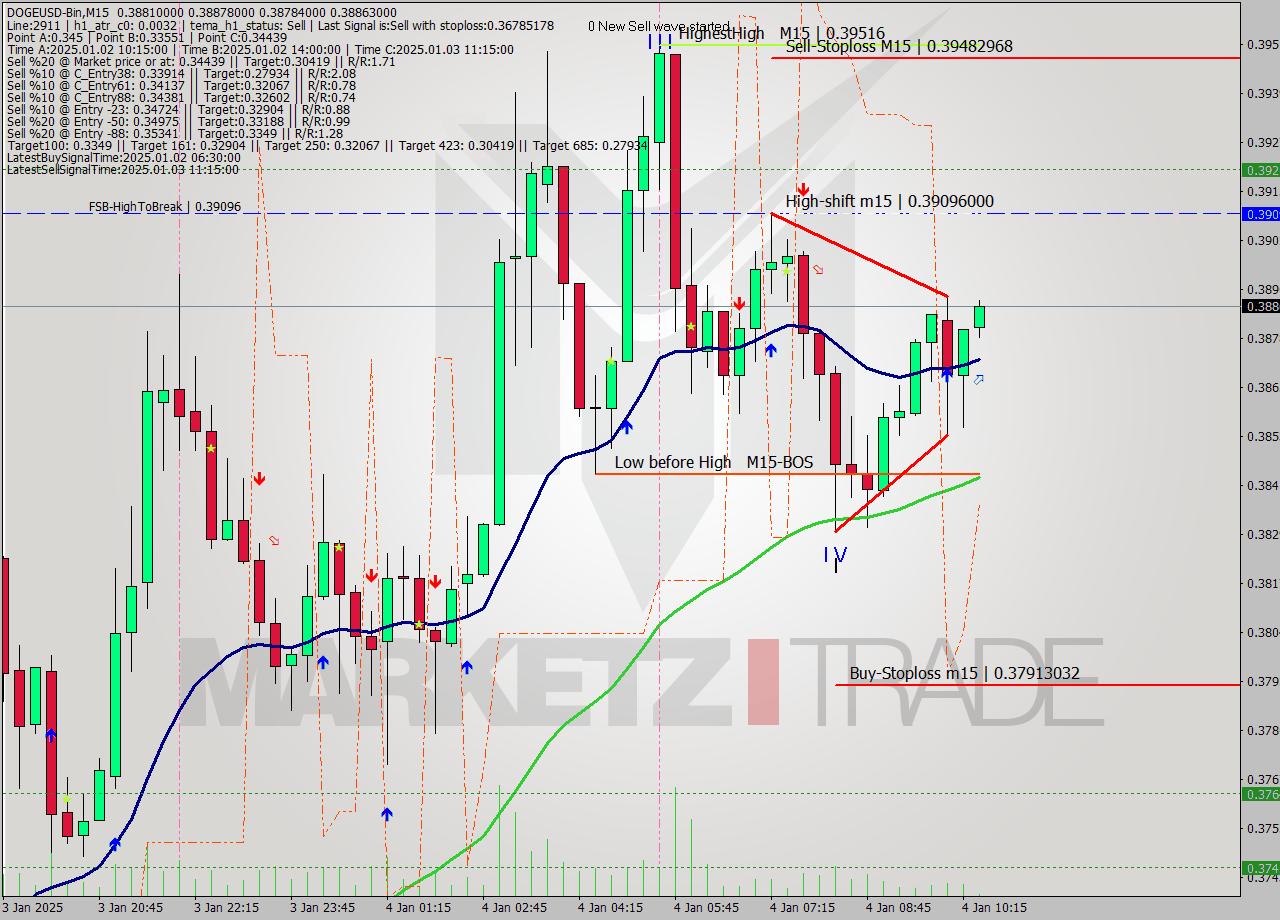Select the 'Time A:2025.01.02 10:15:00' line
Viewport: 1280px width, 920px height.
(260, 49)
